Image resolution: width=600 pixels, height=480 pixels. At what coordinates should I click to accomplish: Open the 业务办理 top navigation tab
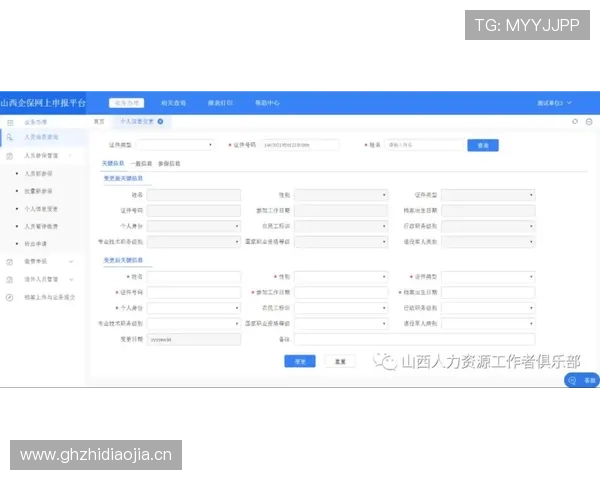click(x=127, y=103)
